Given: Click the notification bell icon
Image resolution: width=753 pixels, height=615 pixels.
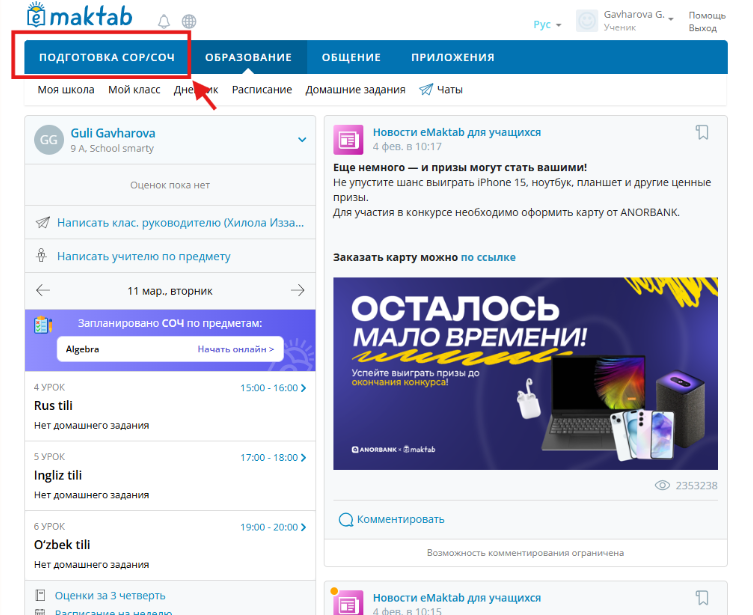Looking at the screenshot, I should 164,21.
